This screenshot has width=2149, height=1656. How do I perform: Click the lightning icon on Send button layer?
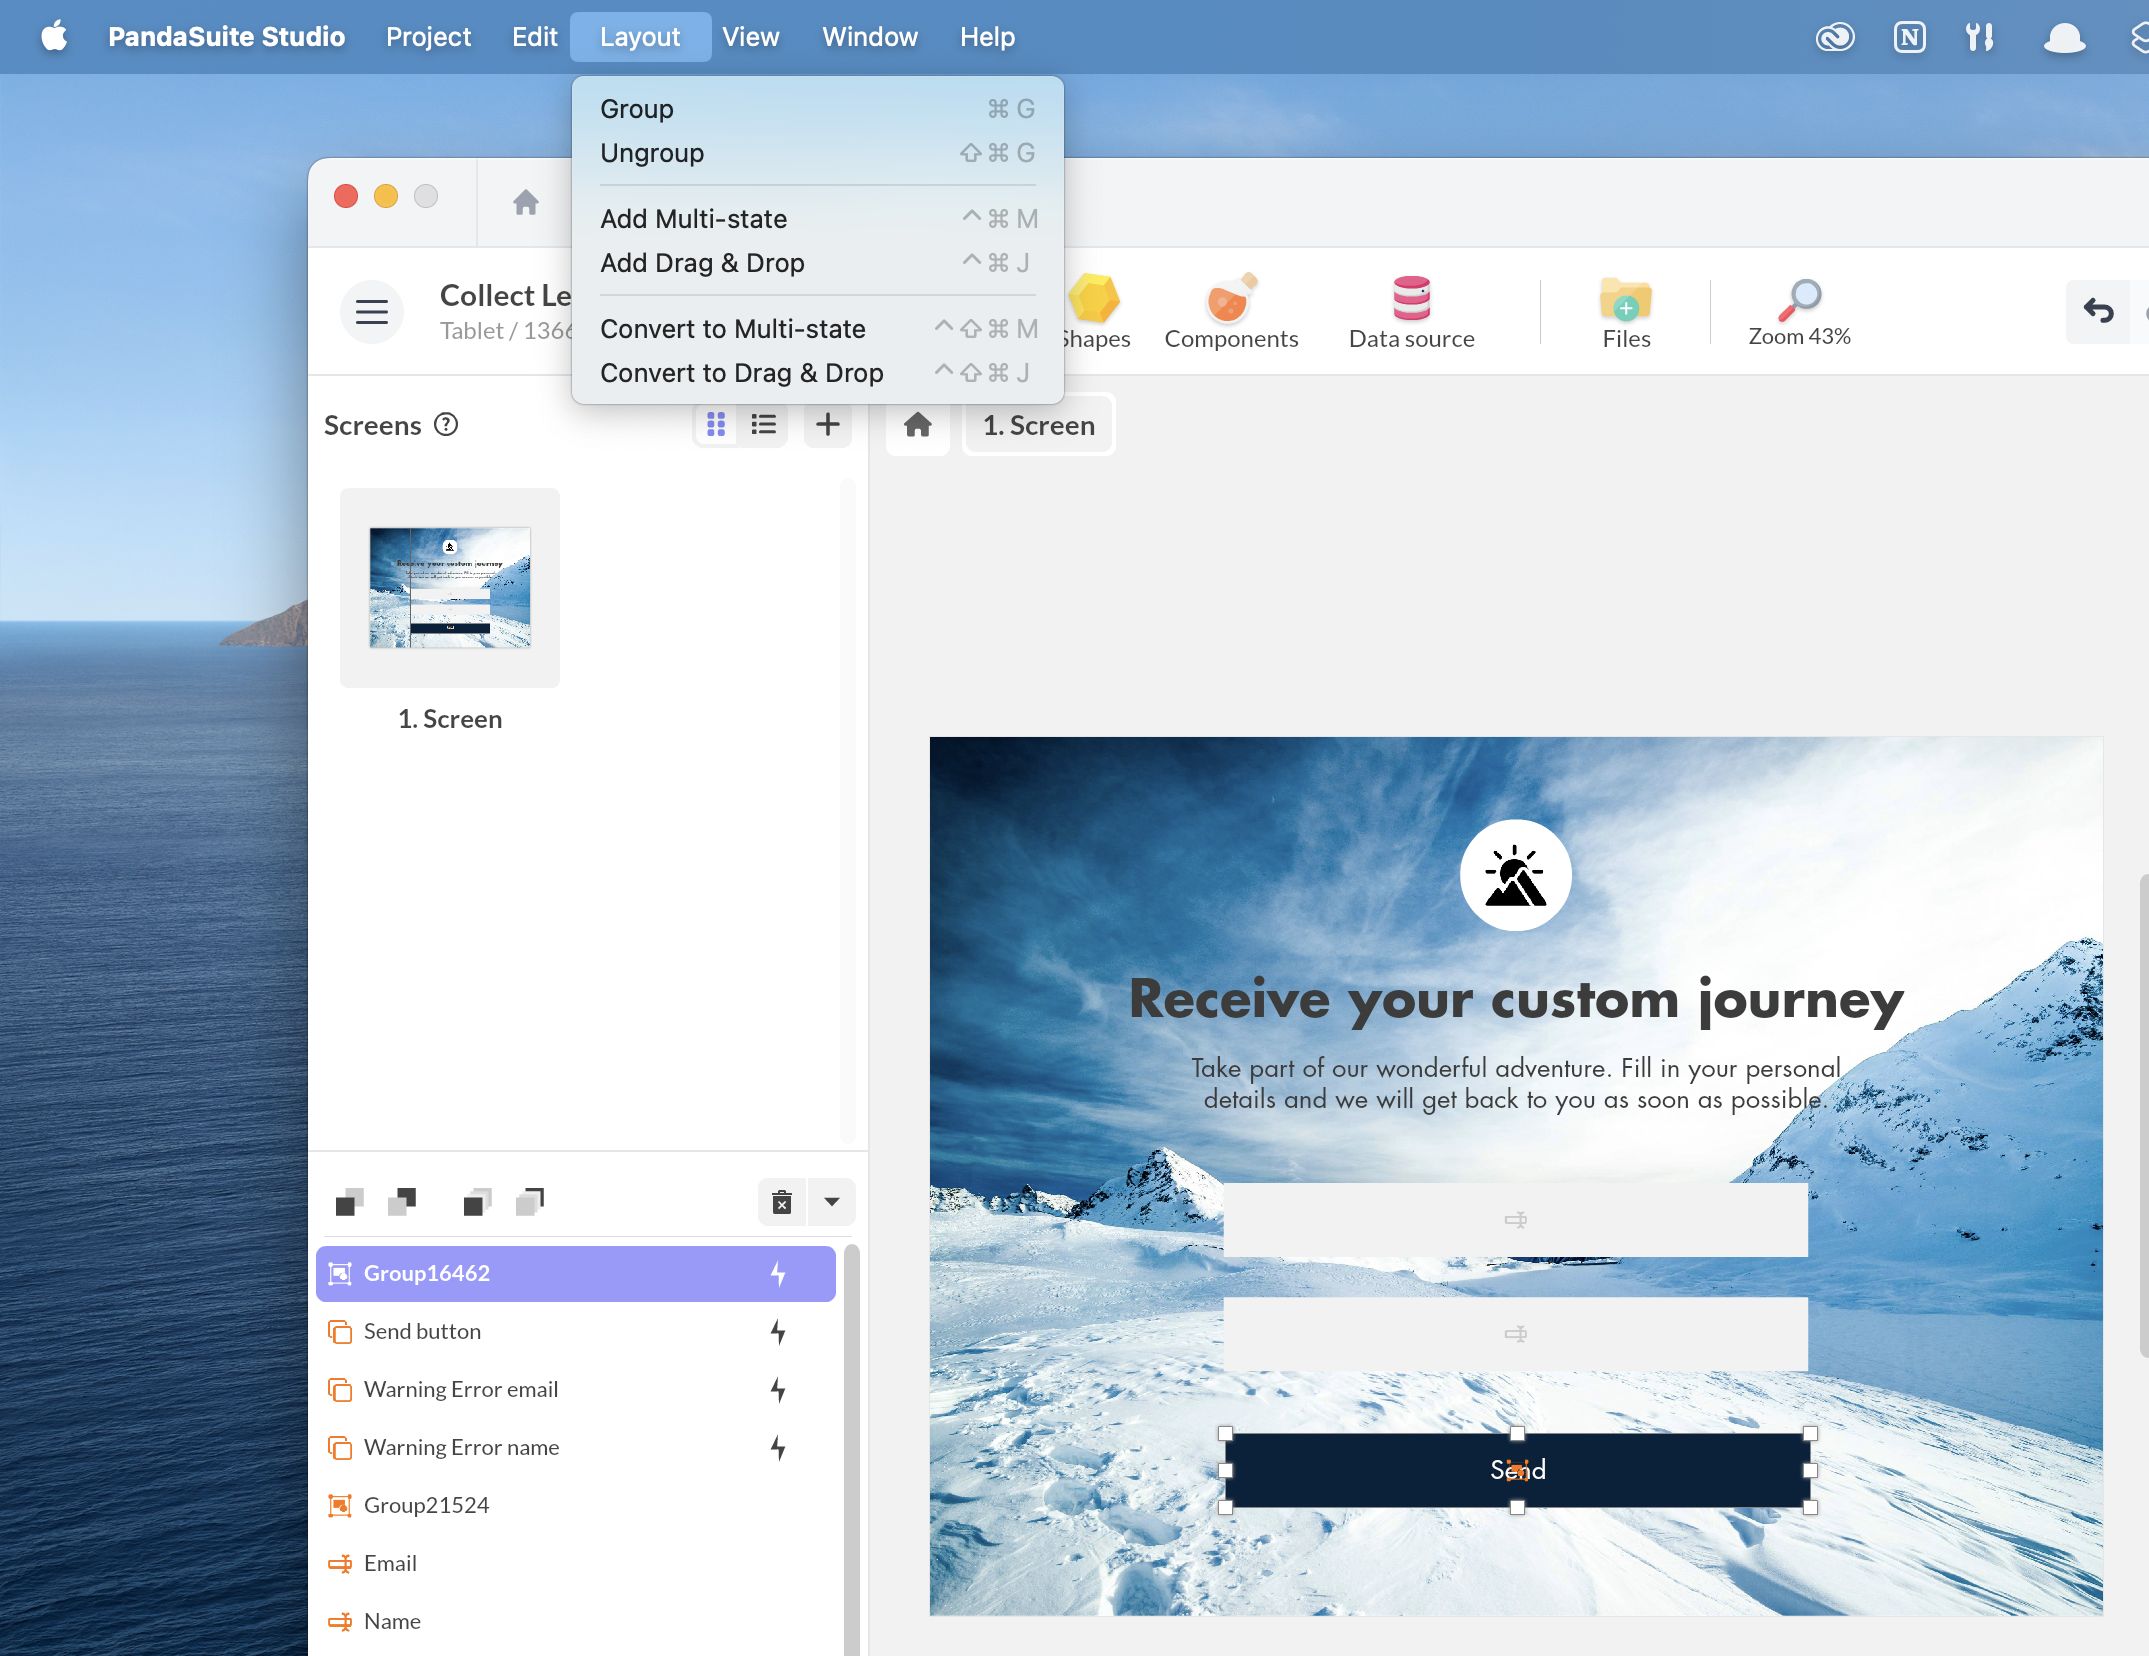(778, 1332)
